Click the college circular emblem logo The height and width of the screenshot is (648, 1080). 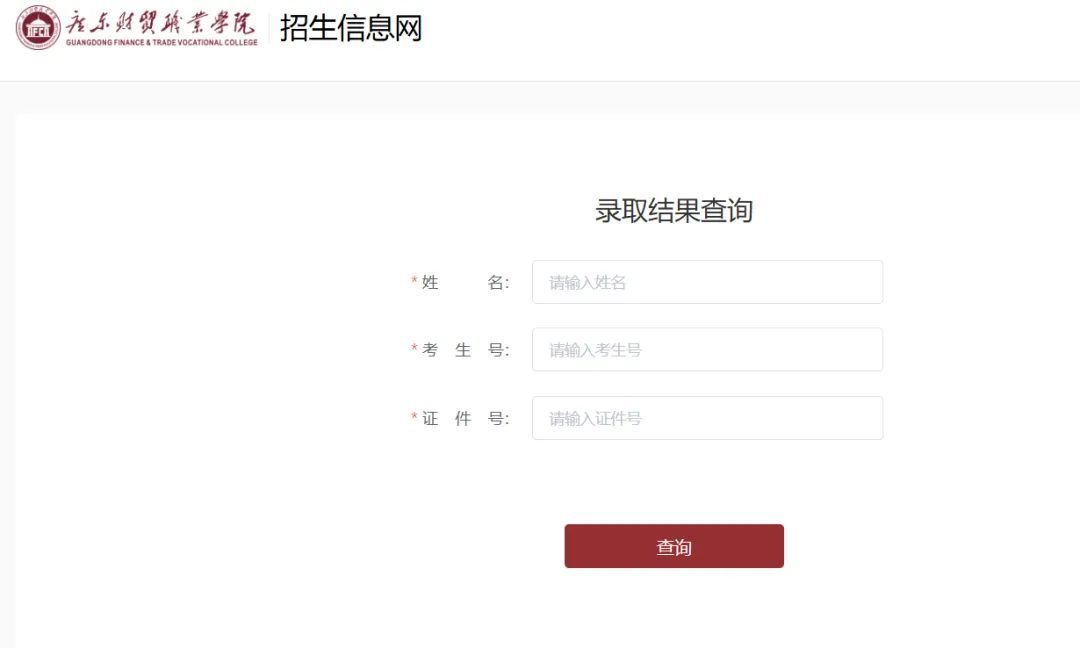pyautogui.click(x=38, y=28)
